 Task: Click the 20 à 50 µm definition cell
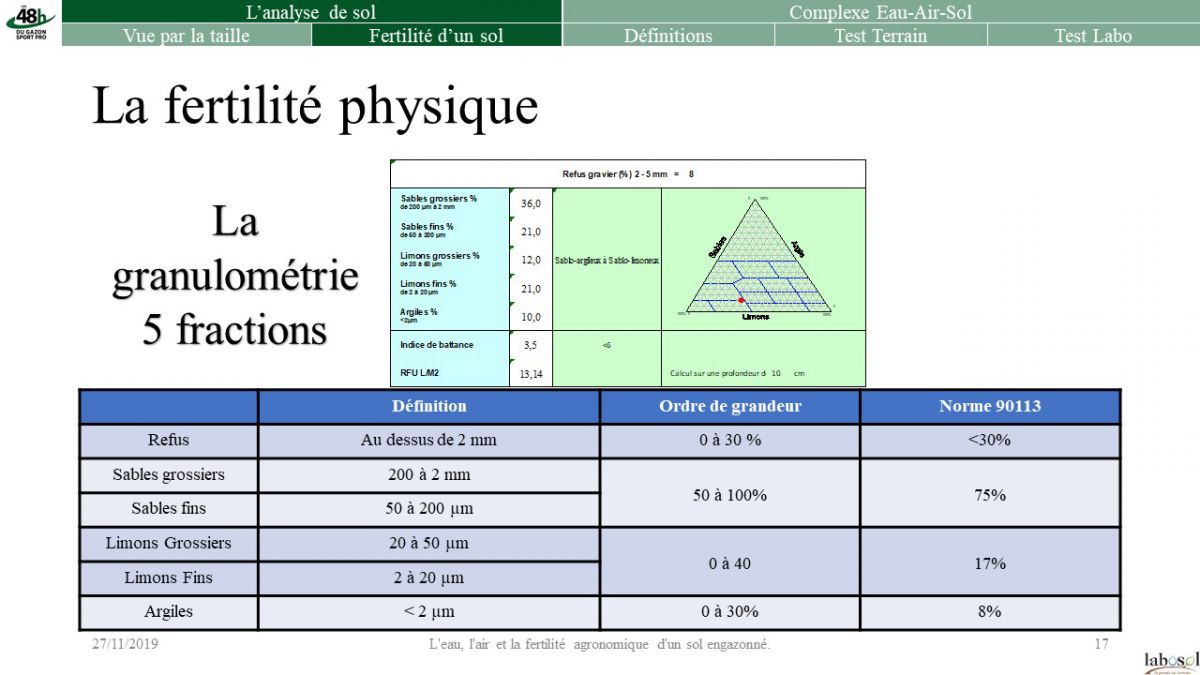pyautogui.click(x=429, y=544)
